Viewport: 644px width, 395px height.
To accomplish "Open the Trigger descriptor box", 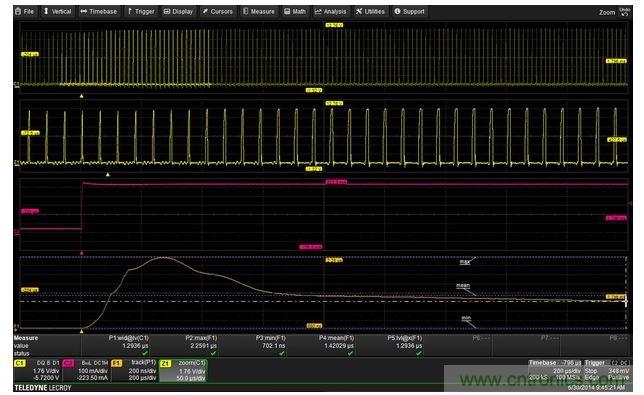I will (x=607, y=371).
